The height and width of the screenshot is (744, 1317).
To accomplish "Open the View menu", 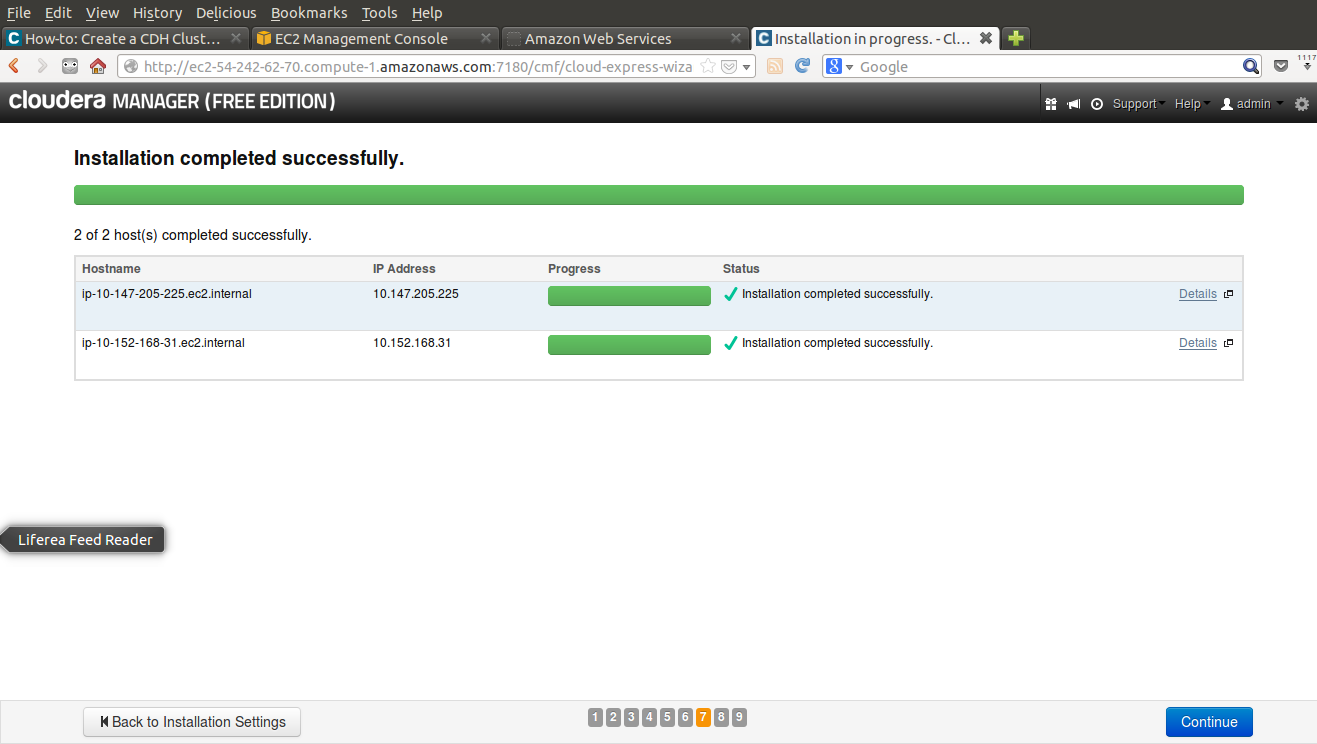I will point(102,12).
